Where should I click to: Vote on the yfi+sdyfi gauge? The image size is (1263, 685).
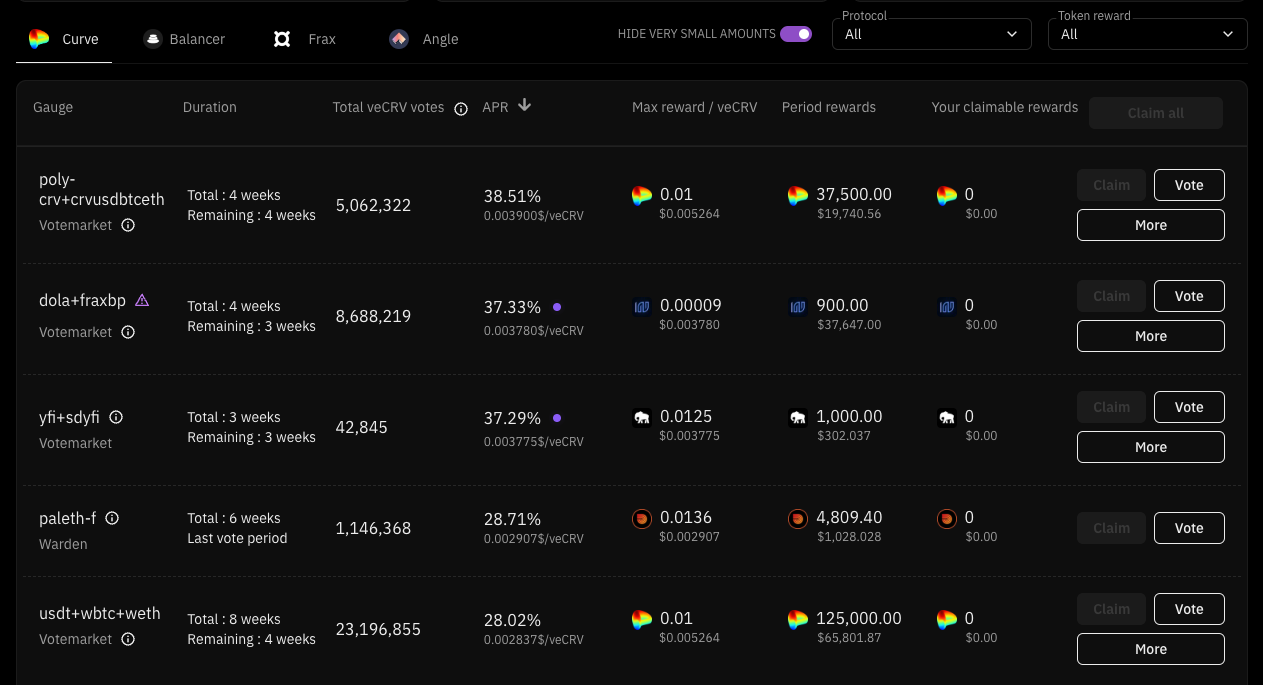click(1189, 407)
